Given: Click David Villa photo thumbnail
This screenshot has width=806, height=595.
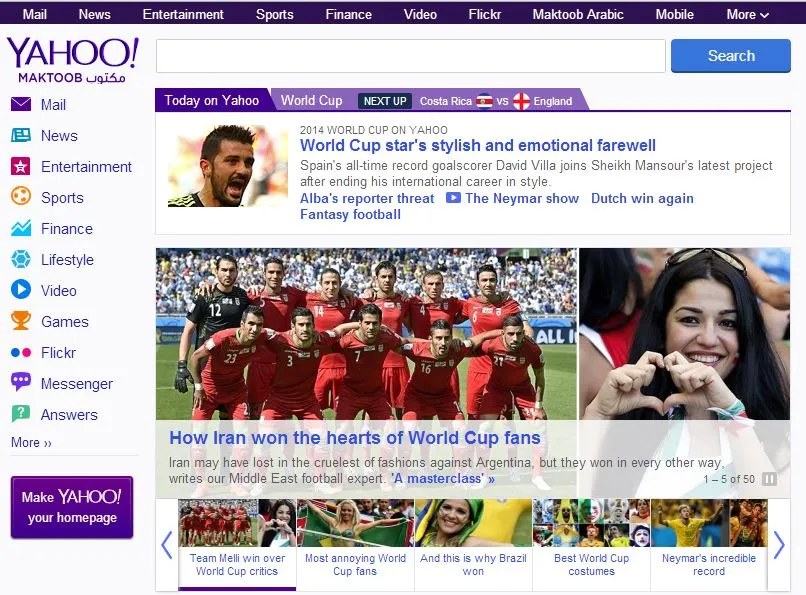Looking at the screenshot, I should [x=228, y=166].
